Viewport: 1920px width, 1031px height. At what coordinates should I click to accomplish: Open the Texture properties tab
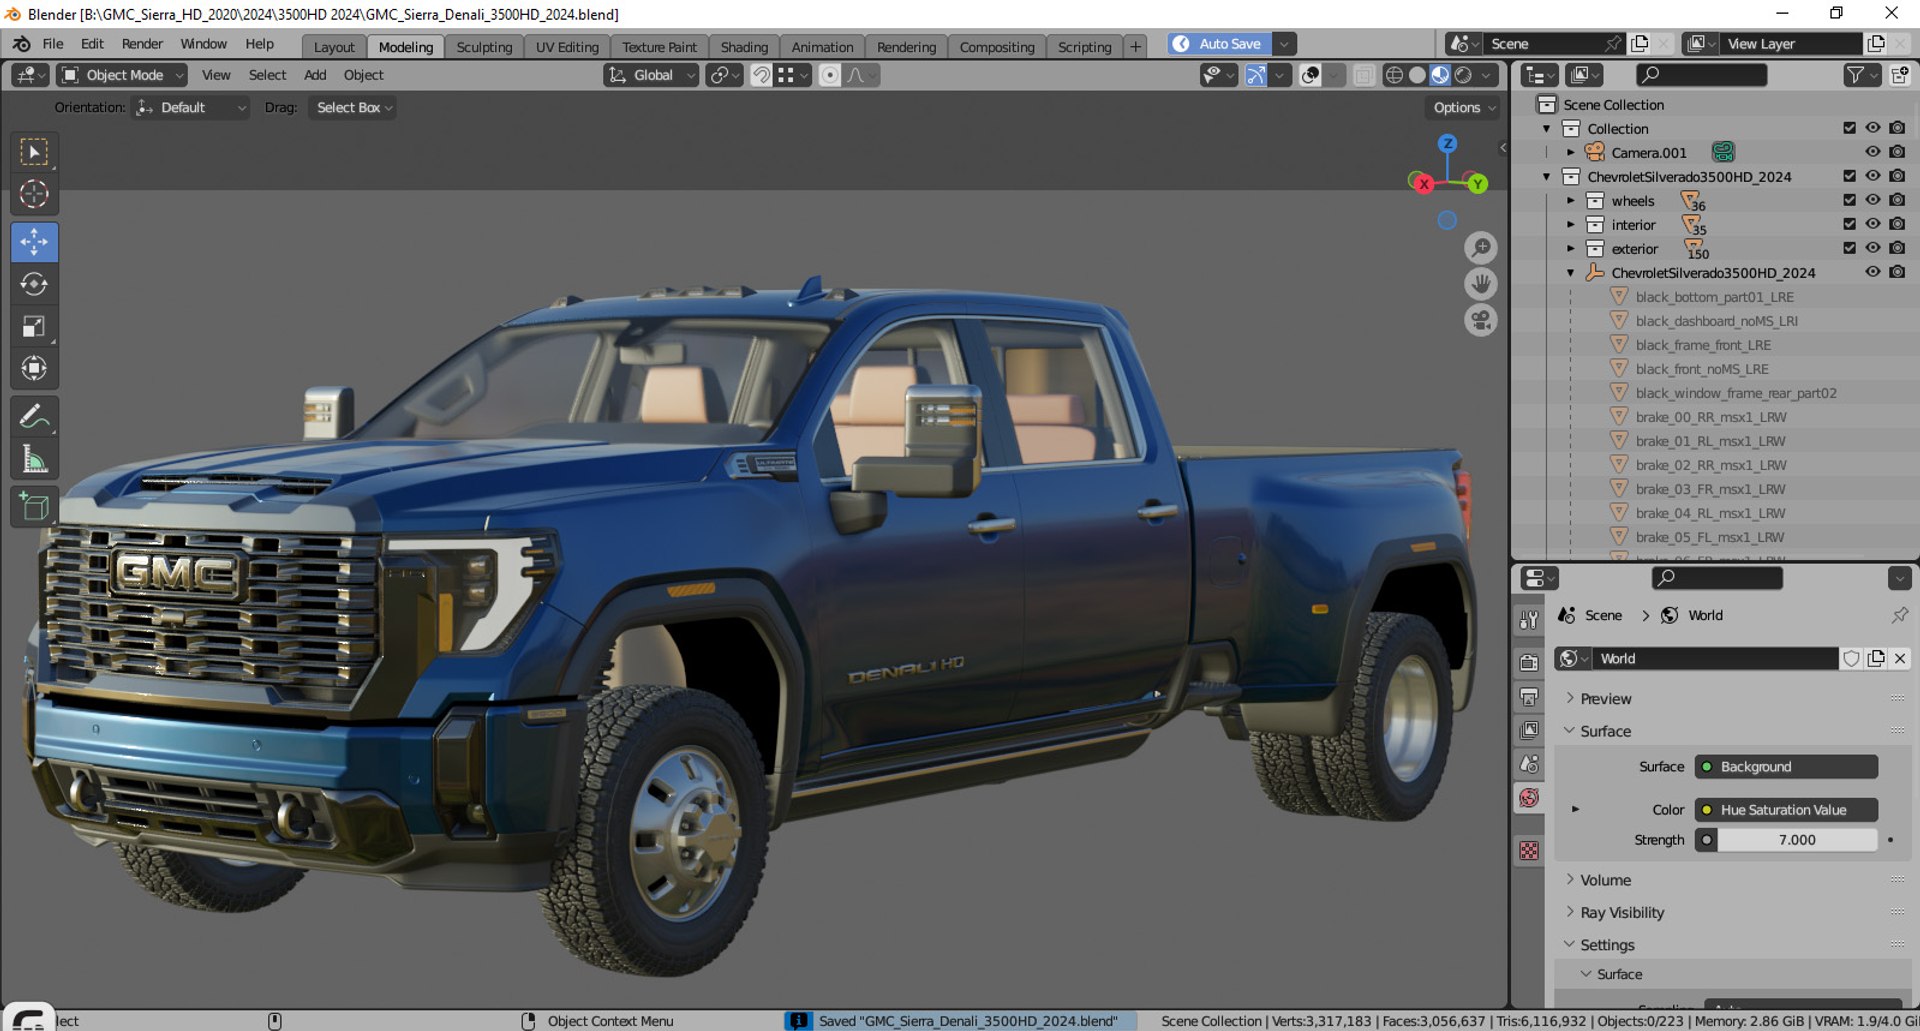[1529, 851]
